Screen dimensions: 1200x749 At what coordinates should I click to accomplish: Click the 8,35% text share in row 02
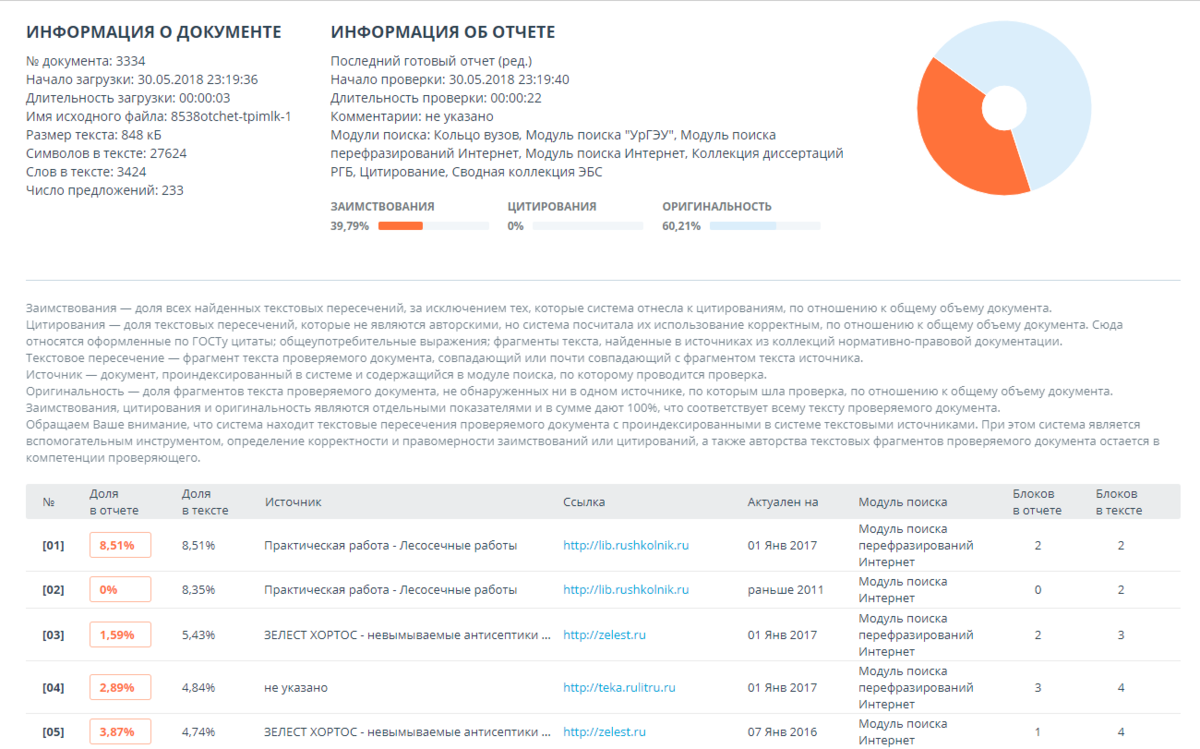(x=199, y=590)
